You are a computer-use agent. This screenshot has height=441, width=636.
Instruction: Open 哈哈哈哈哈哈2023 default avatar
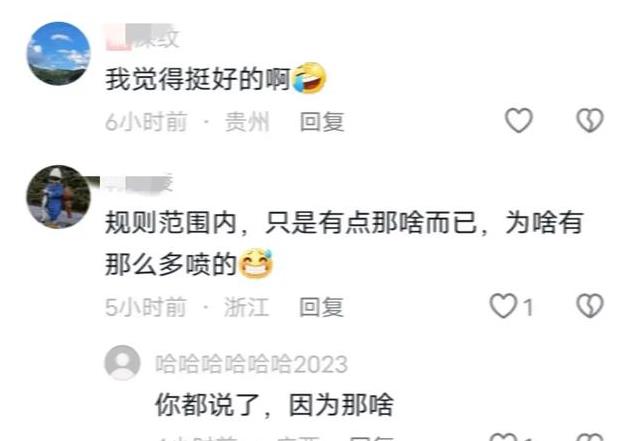click(x=122, y=363)
